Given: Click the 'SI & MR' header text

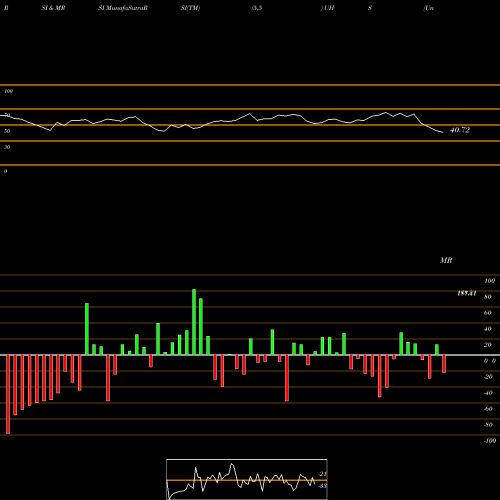Looking at the screenshot, I should [x=53, y=8].
